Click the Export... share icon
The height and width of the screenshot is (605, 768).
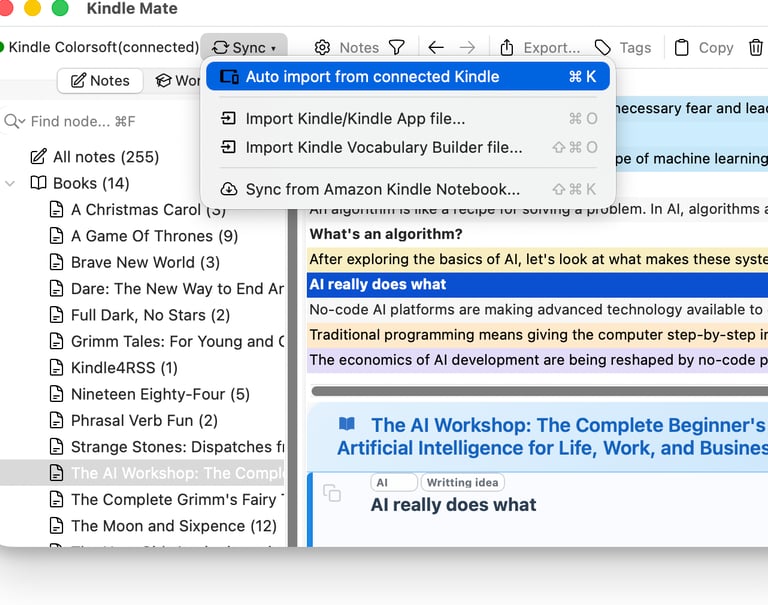[x=507, y=48]
